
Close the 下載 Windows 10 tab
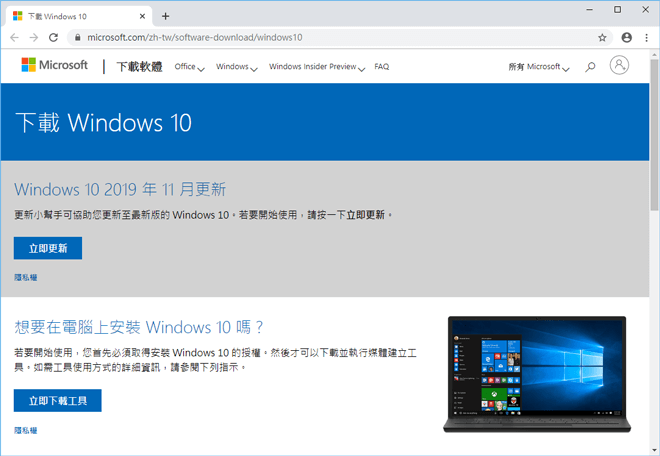pyautogui.click(x=142, y=16)
